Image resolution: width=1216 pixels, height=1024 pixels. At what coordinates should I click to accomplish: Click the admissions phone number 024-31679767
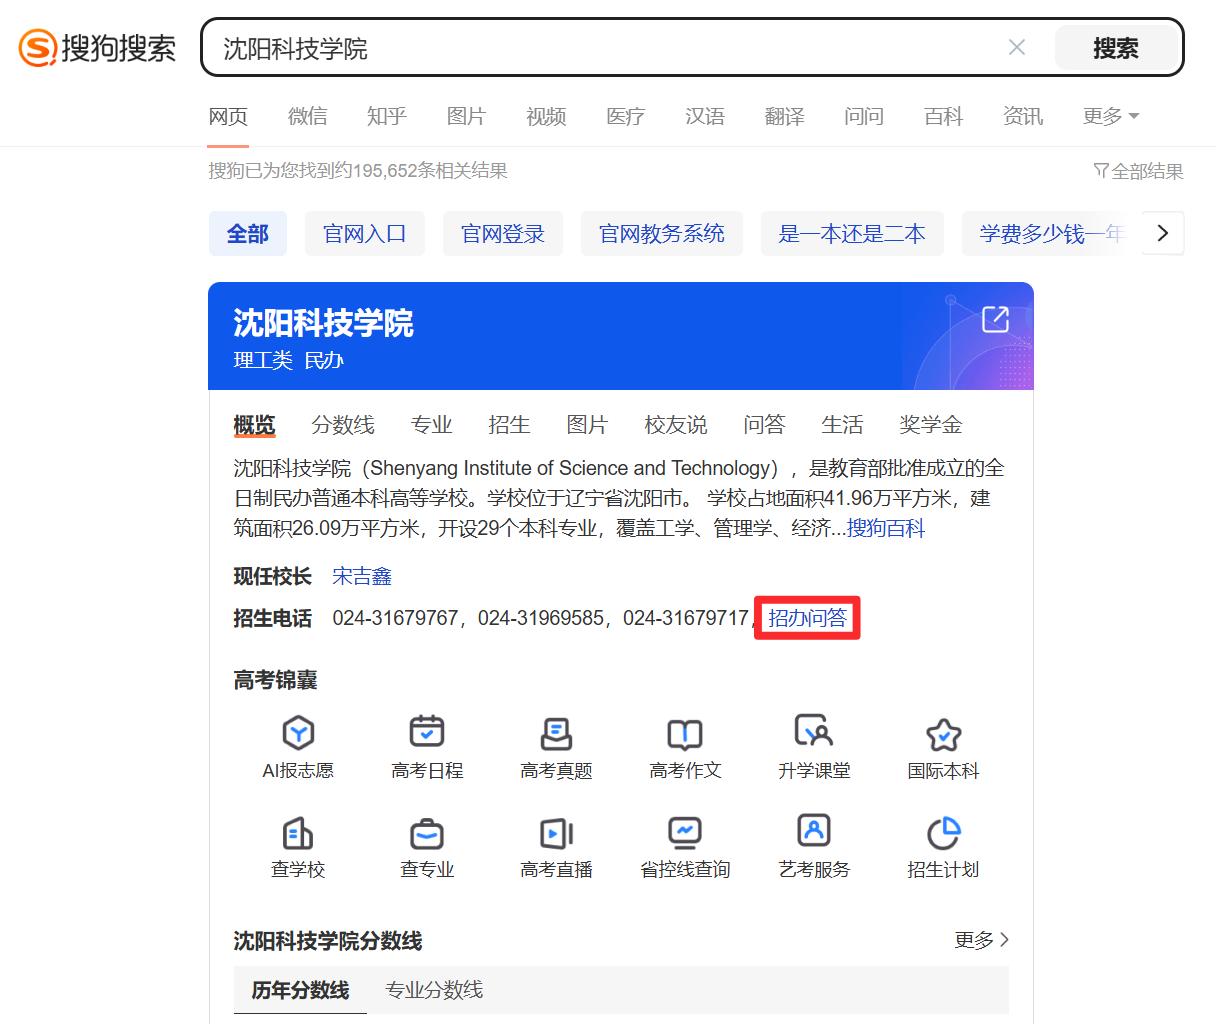point(395,618)
